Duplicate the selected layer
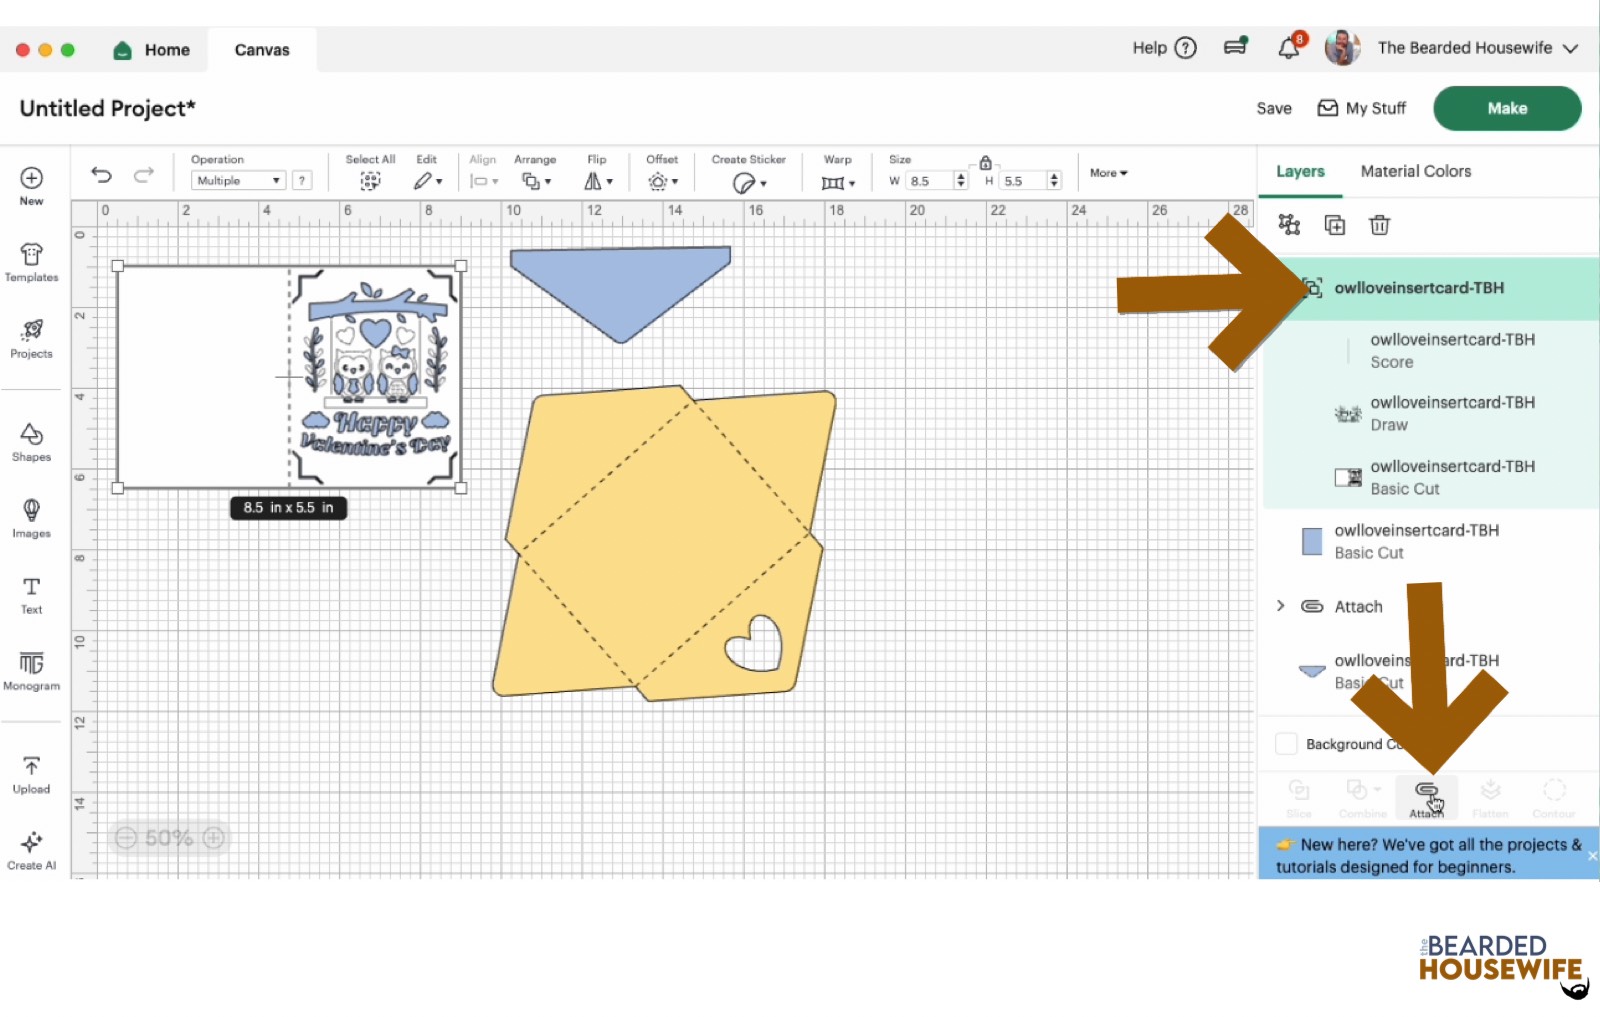1600x1017 pixels. [1334, 225]
